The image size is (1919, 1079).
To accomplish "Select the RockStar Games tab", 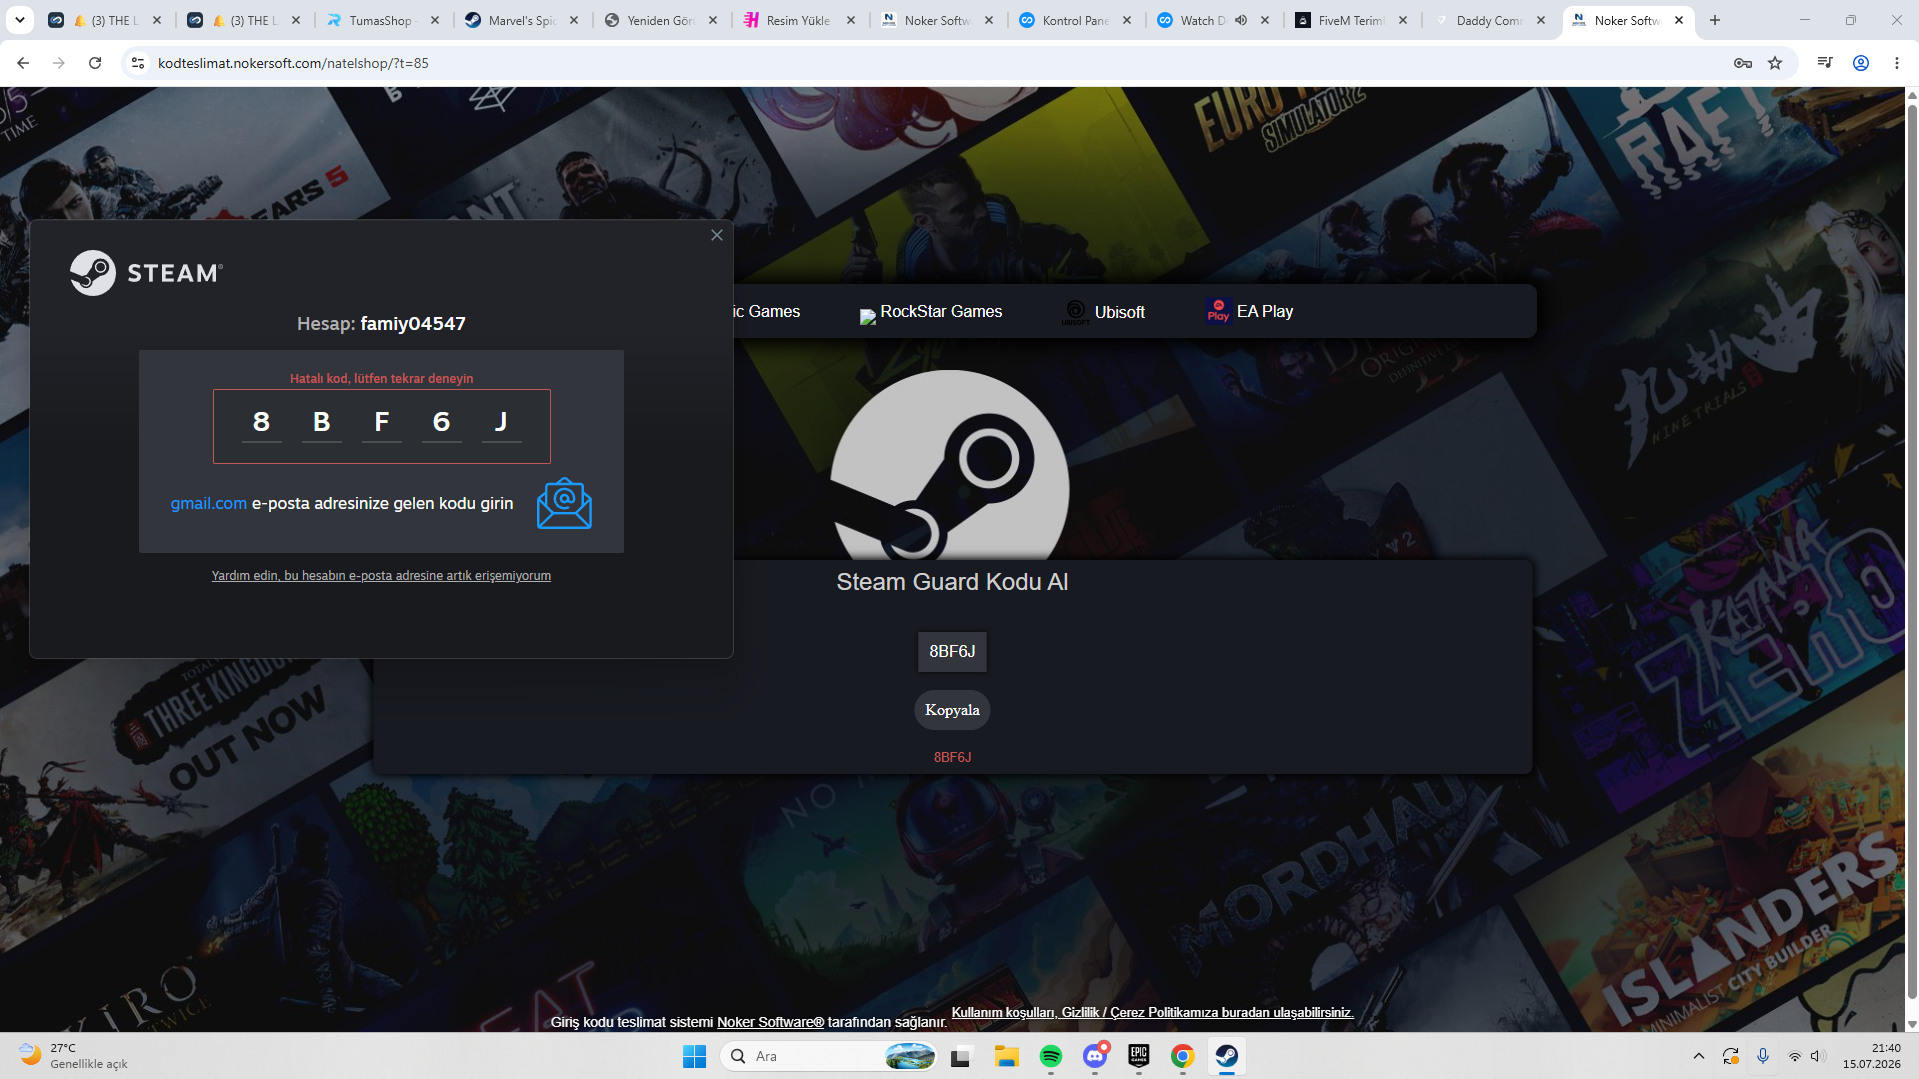I will [931, 312].
